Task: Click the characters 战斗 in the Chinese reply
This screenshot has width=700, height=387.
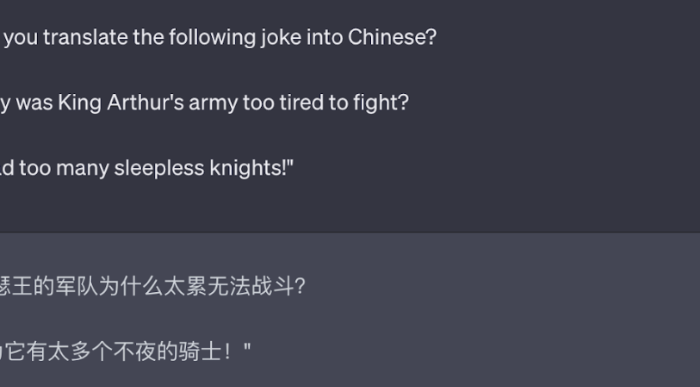Action: [273, 286]
